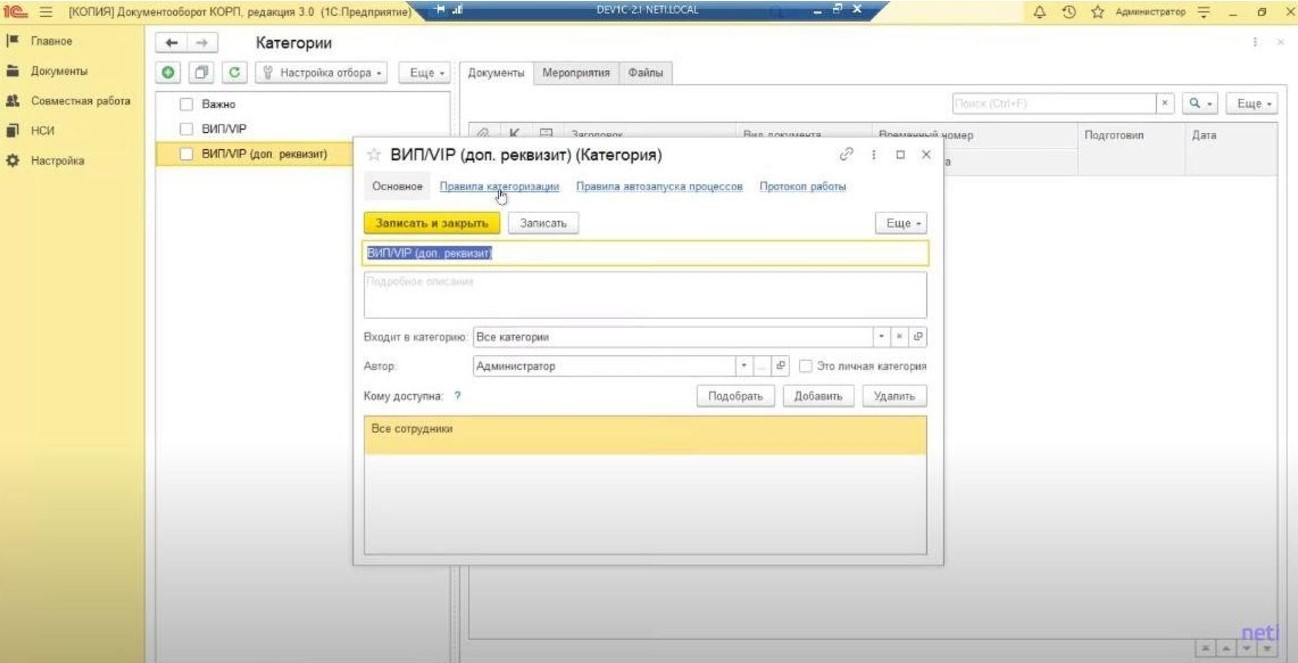
Task: Switch to the Мероприятия tab
Action: (x=575, y=73)
